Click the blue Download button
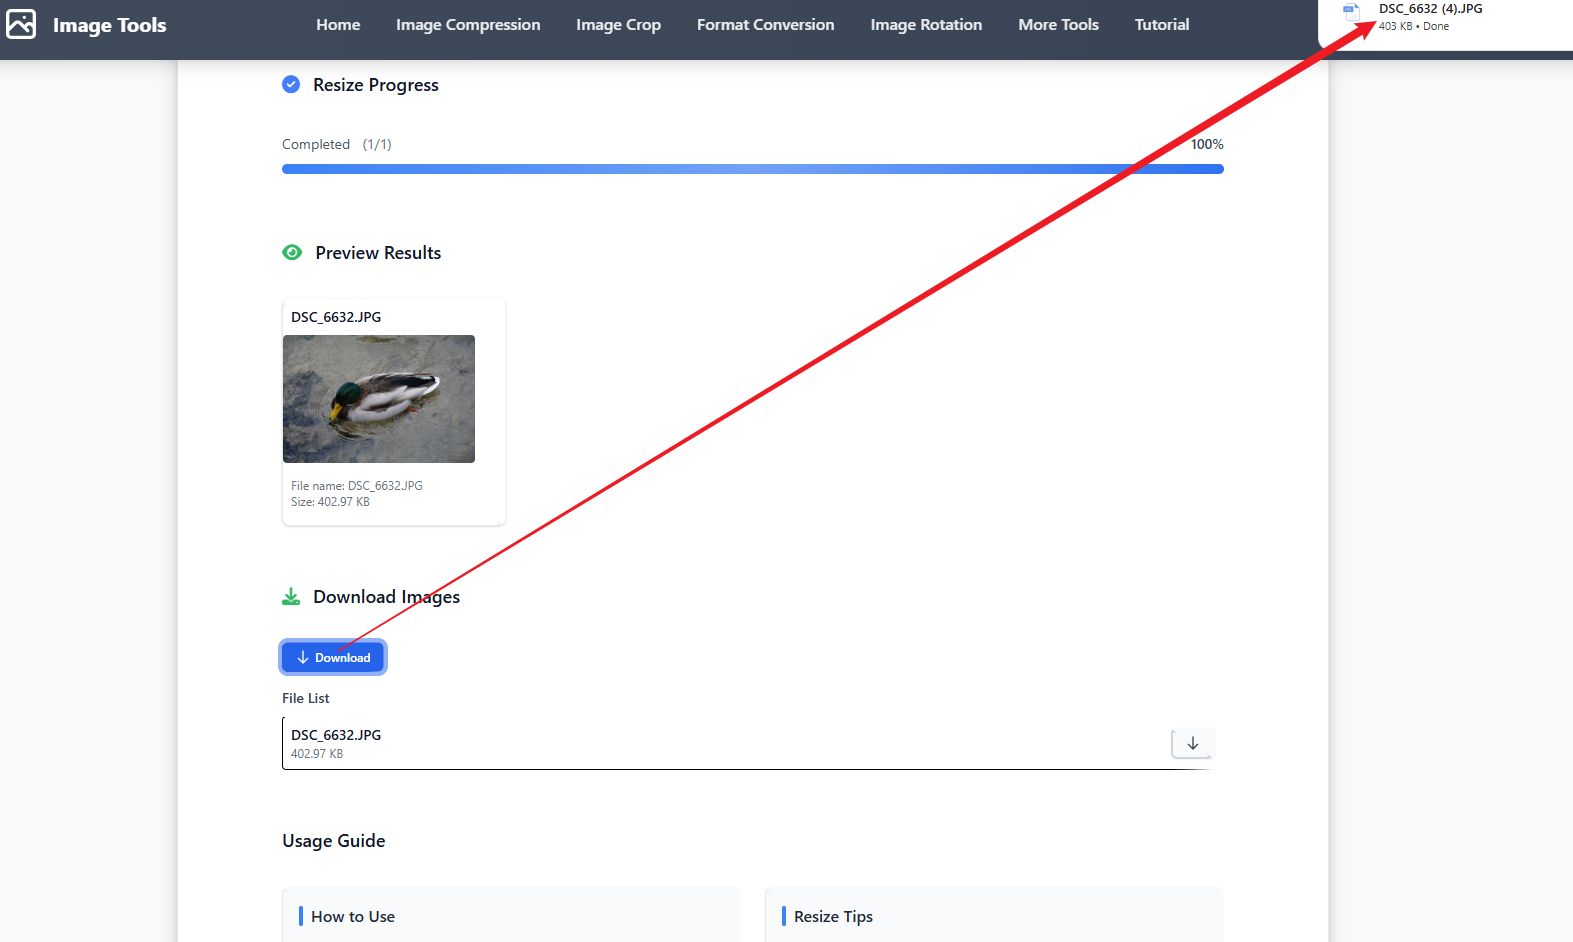Viewport: 1573px width, 942px height. tap(333, 657)
